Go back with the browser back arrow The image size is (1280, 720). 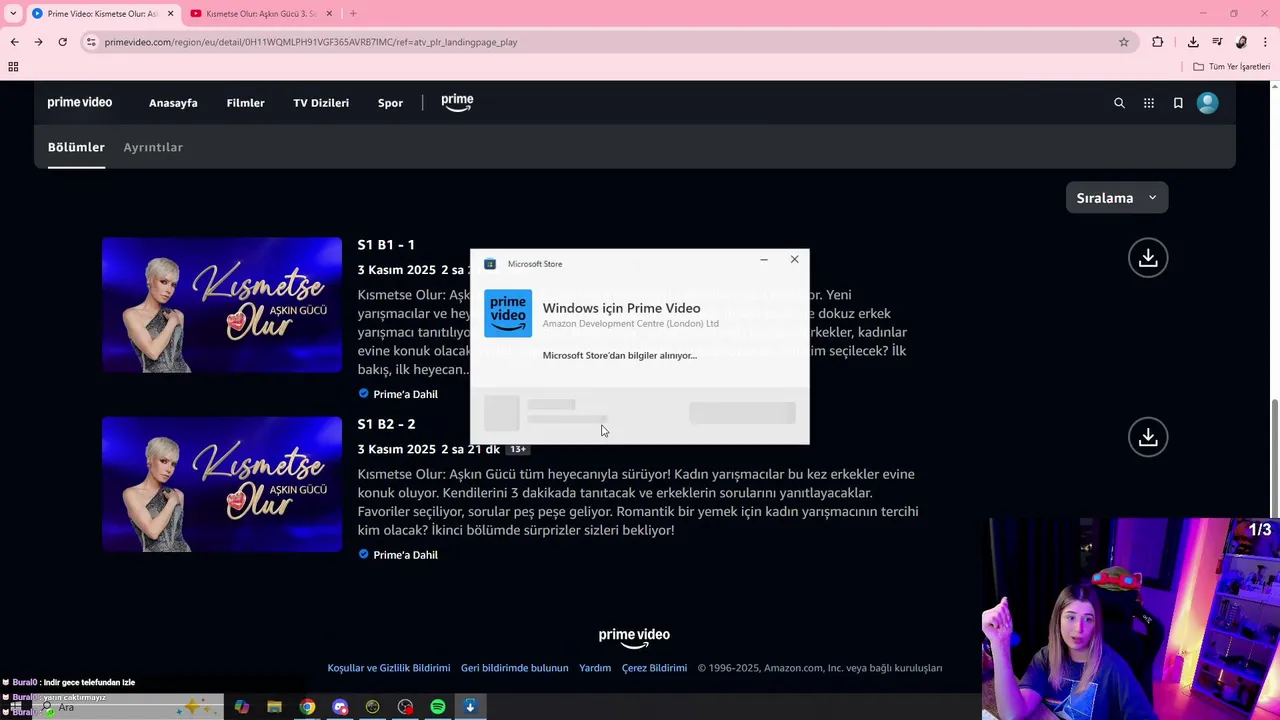pyautogui.click(x=14, y=42)
